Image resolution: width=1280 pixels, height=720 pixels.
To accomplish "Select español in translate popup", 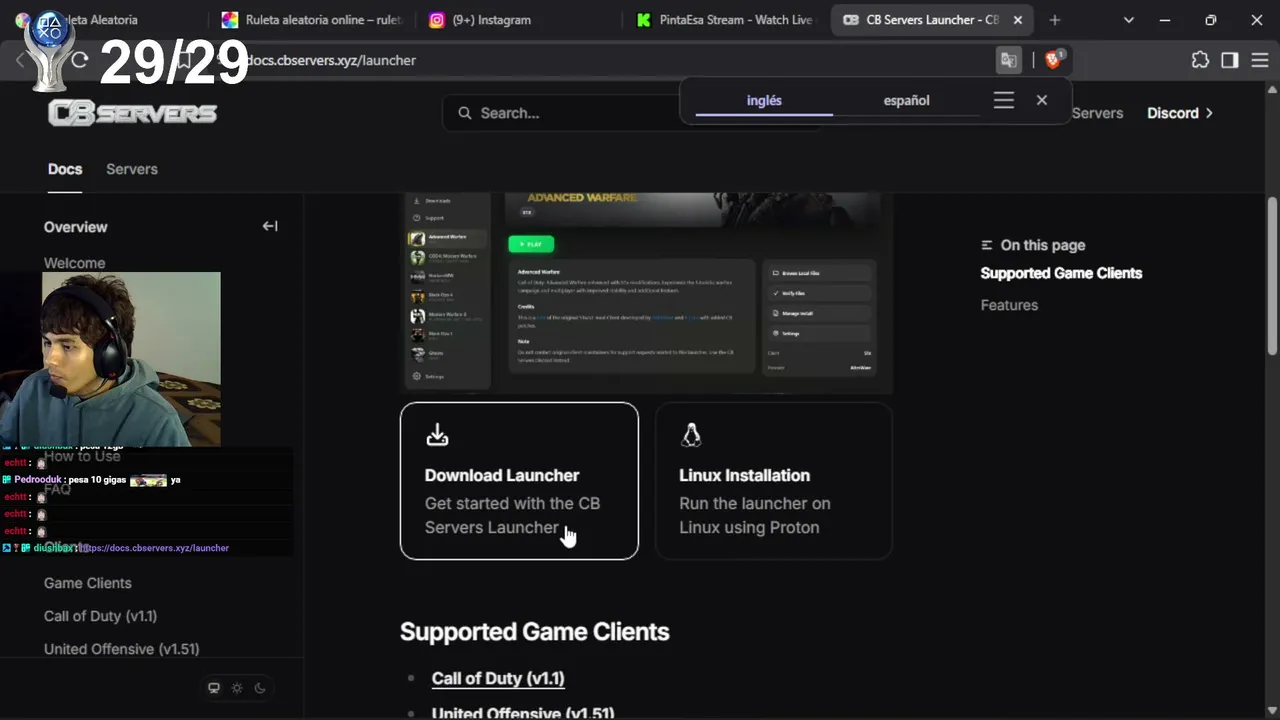I will click(906, 100).
